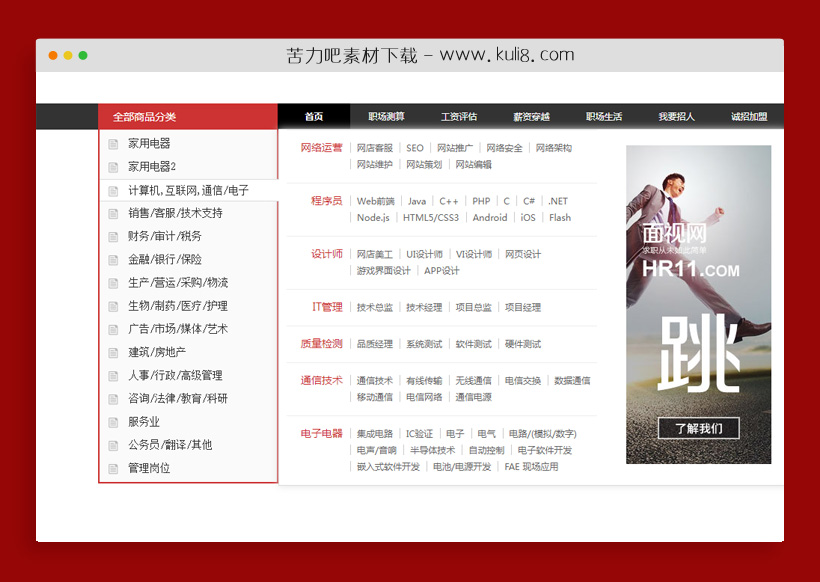Click the document icon beside 销售/客服/技术支持
The image size is (820, 582).
(114, 213)
